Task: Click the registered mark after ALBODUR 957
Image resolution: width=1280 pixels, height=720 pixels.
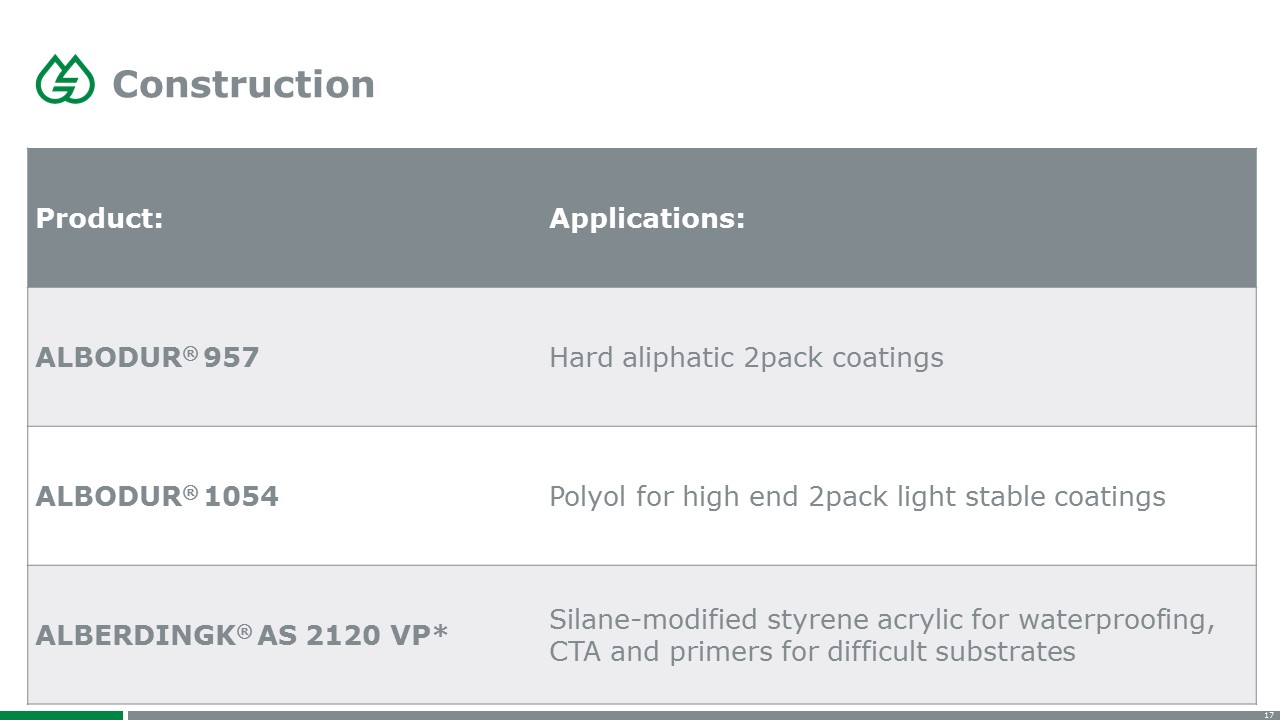Action: point(190,352)
